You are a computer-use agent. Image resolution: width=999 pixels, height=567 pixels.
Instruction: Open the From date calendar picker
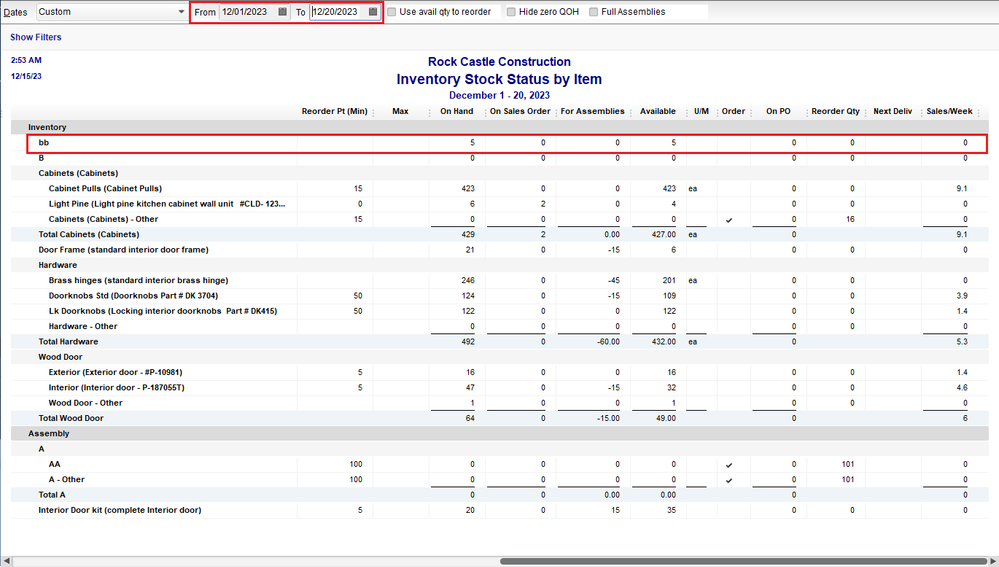[x=283, y=12]
